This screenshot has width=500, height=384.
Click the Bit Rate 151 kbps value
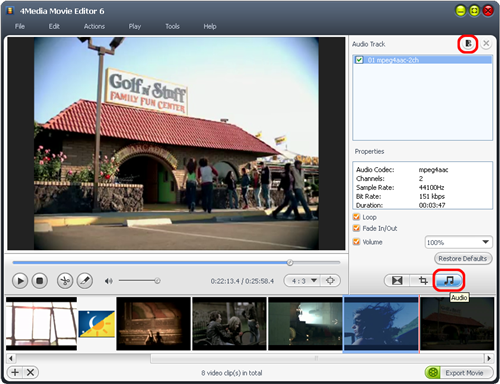click(432, 196)
